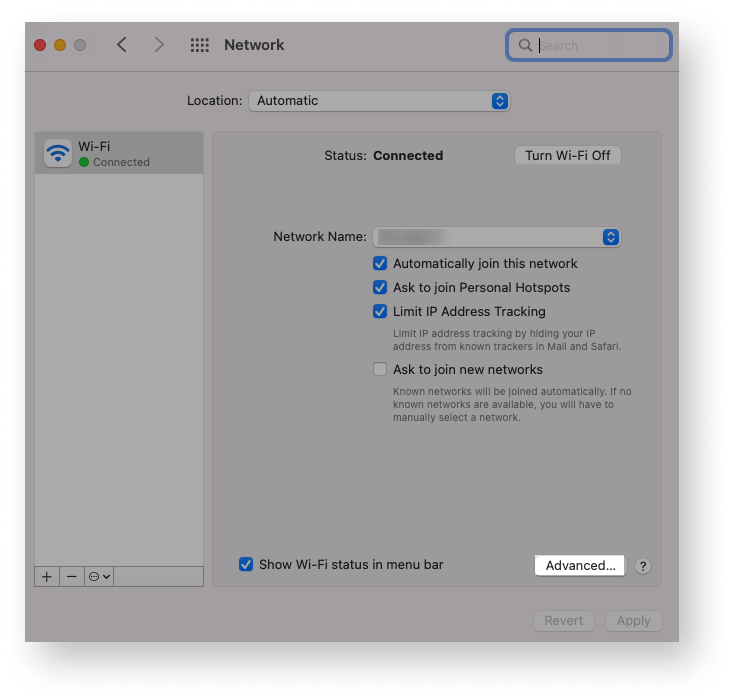The image size is (734, 700).
Task: Click the Location label
Action: (214, 101)
